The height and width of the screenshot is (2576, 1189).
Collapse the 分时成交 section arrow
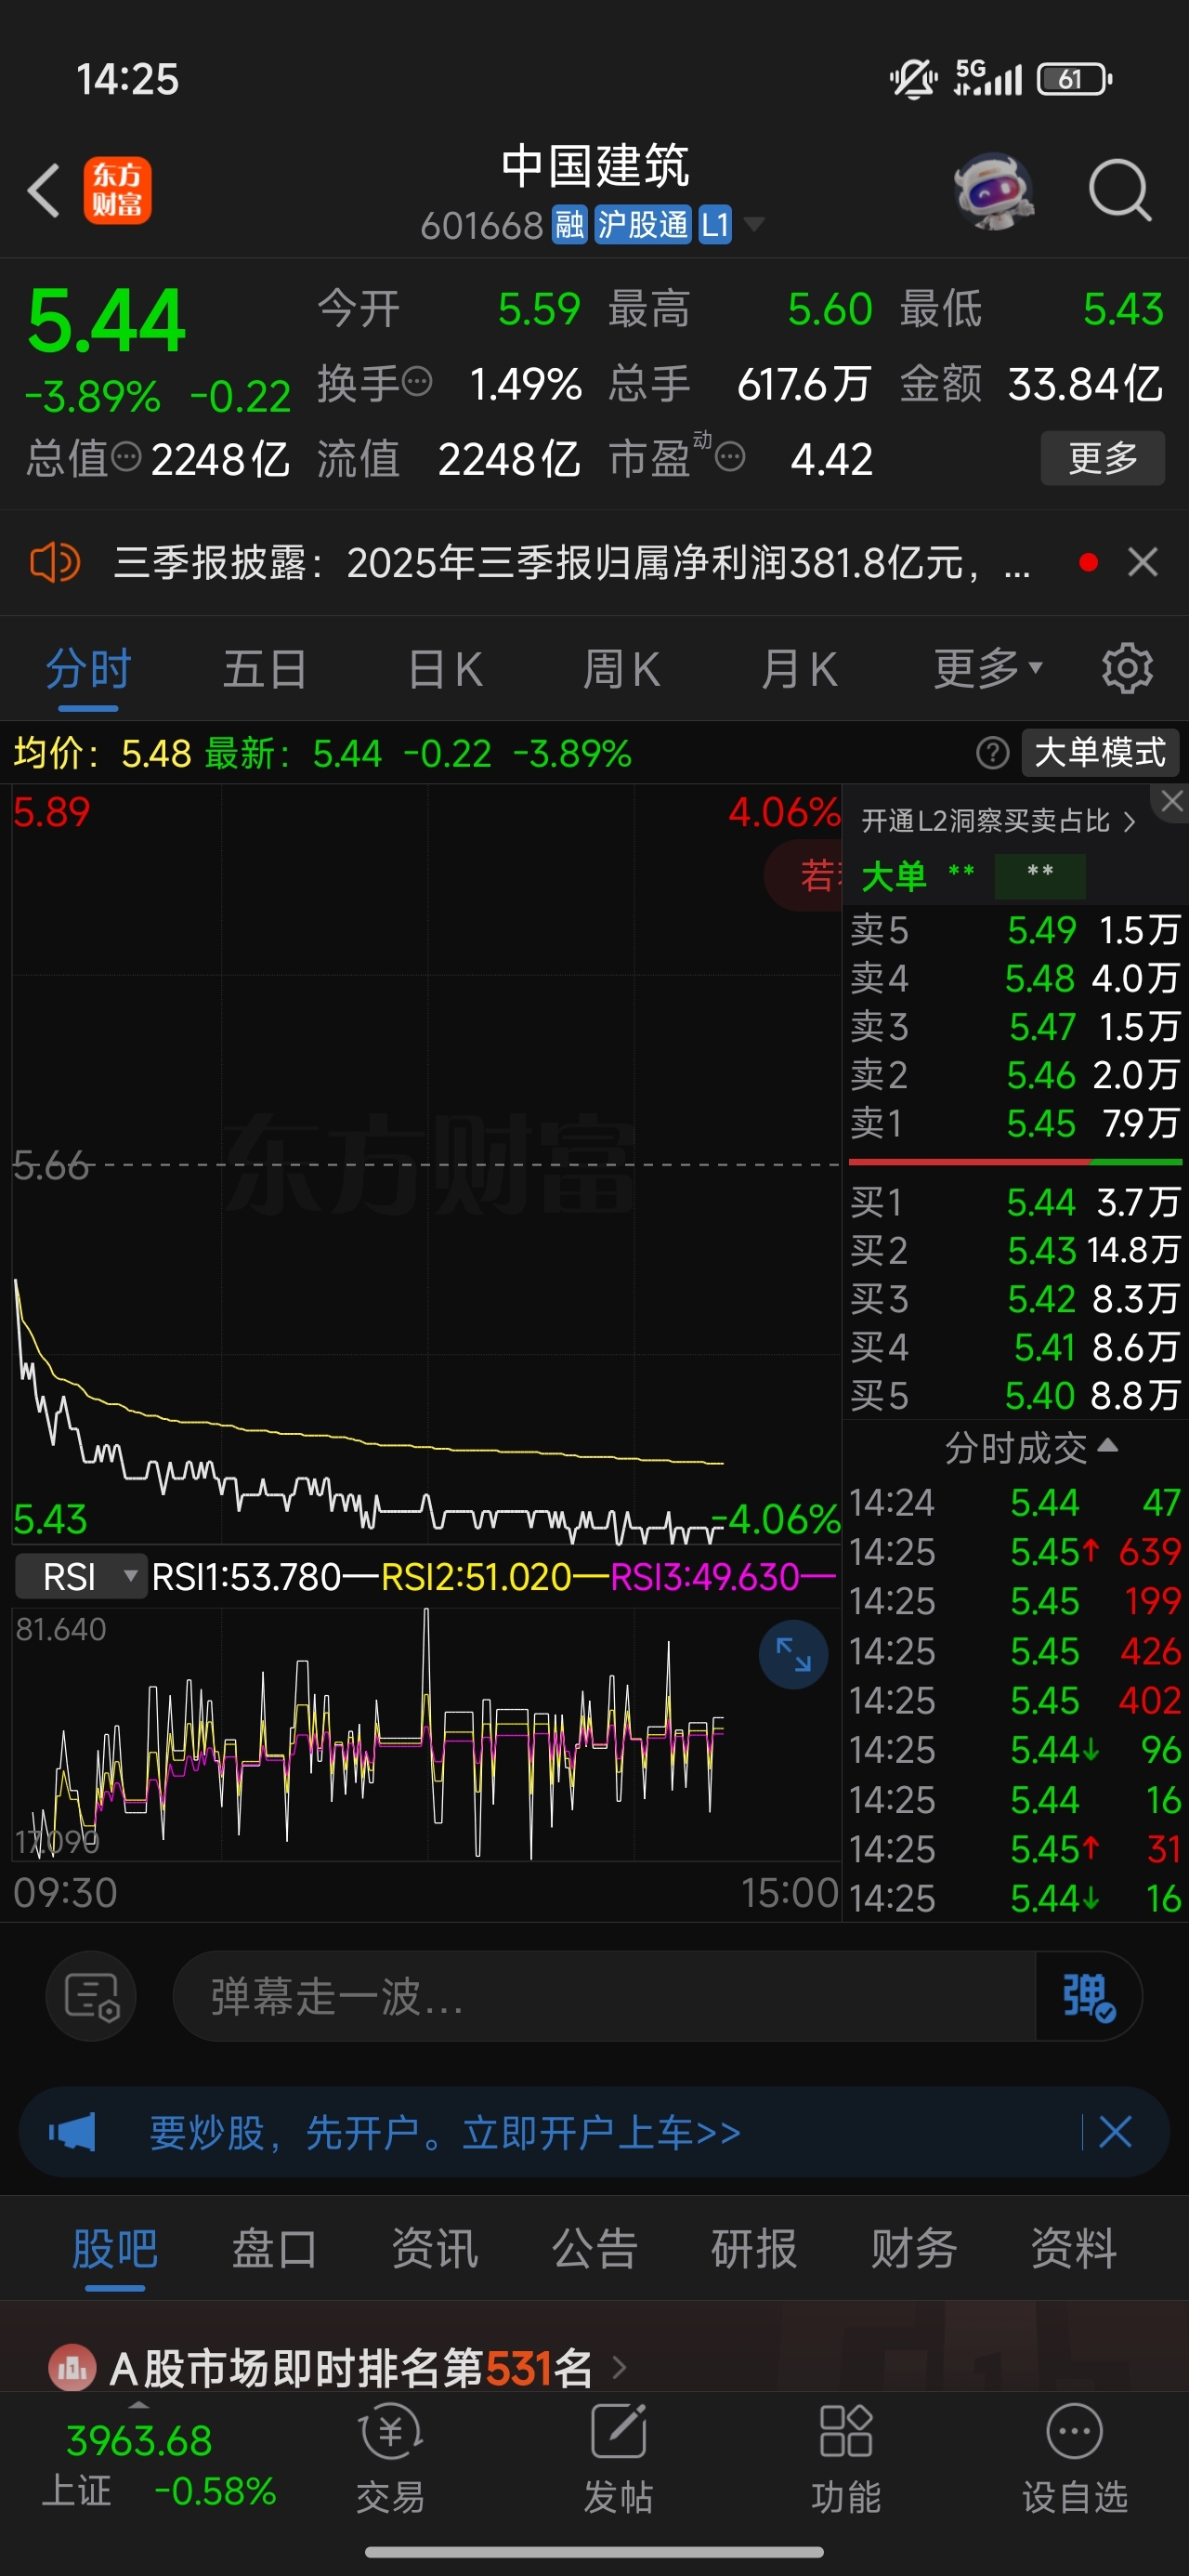tap(1107, 1445)
